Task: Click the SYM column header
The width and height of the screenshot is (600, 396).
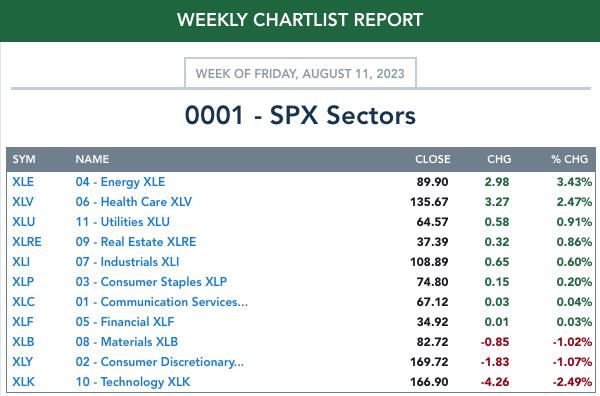Action: coord(24,159)
